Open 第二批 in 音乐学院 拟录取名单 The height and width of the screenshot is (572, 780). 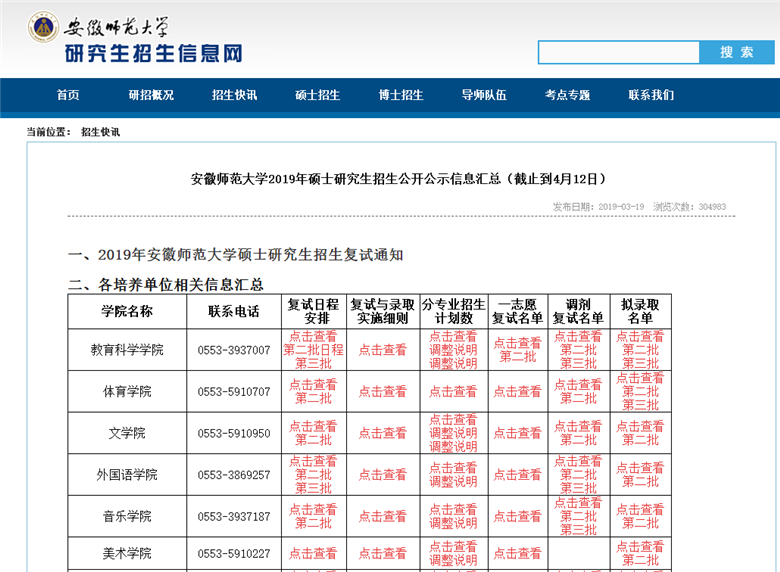640,523
